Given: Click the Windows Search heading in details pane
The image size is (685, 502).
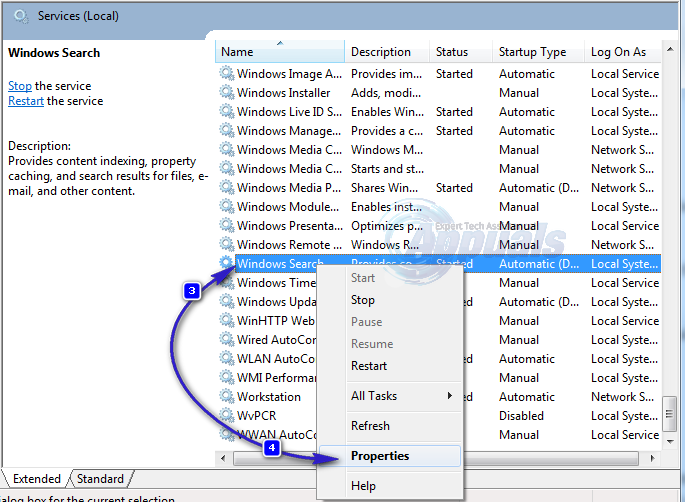Looking at the screenshot, I should pyautogui.click(x=54, y=53).
